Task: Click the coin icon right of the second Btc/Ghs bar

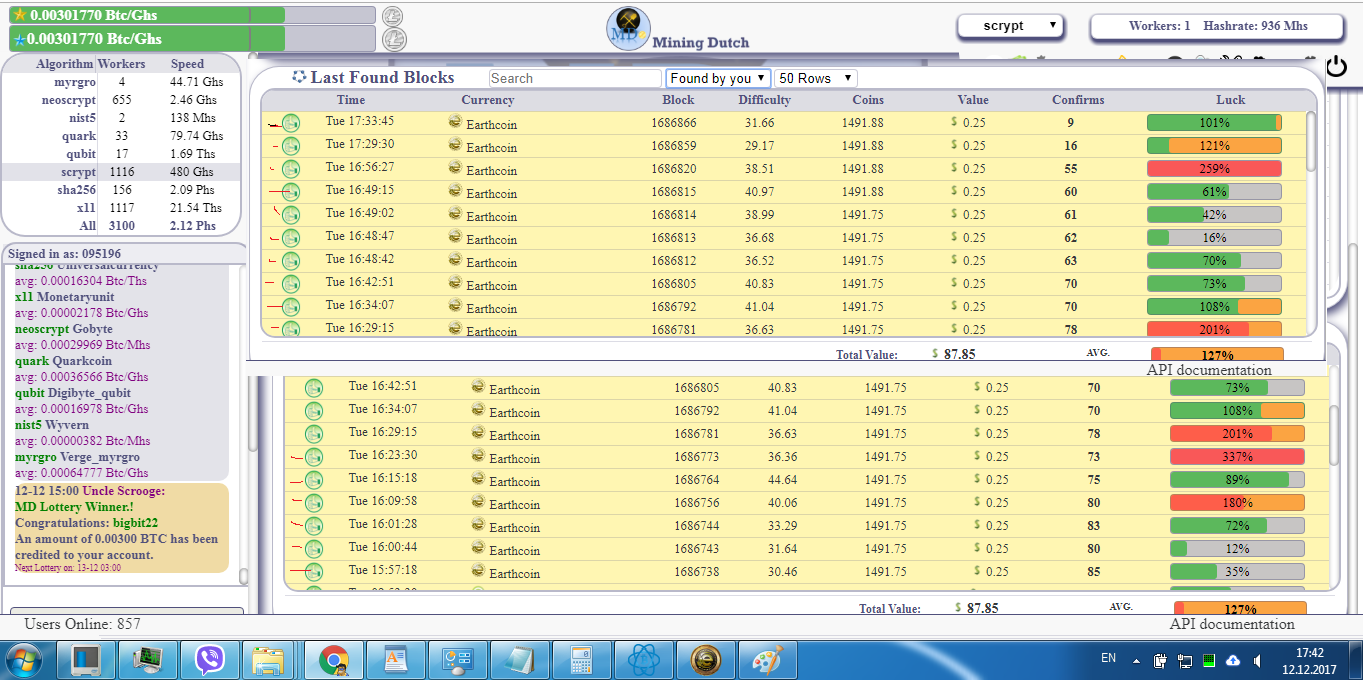Action: 393,39
